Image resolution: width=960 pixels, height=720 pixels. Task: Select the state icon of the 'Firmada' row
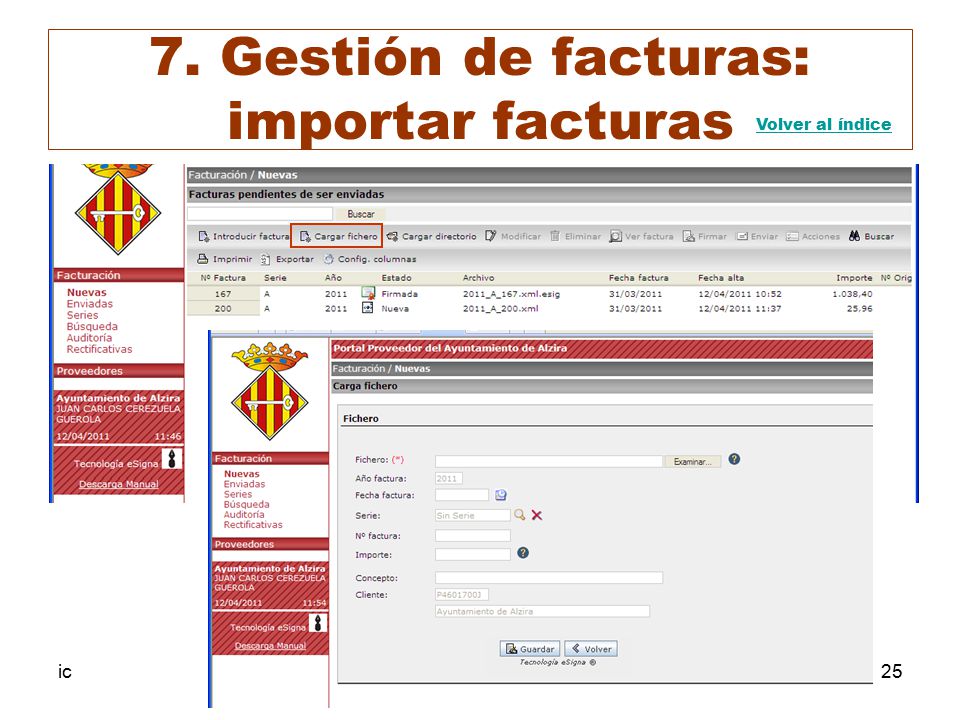368,293
